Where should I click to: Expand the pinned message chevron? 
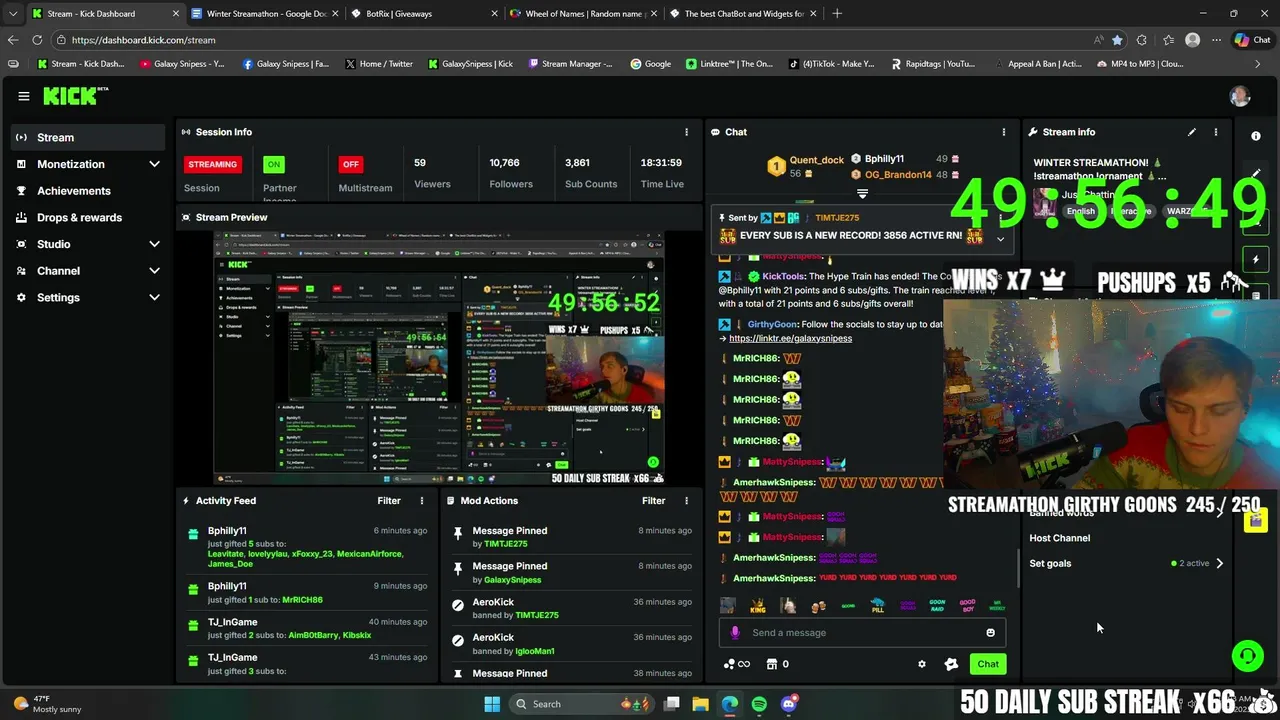[1000, 239]
